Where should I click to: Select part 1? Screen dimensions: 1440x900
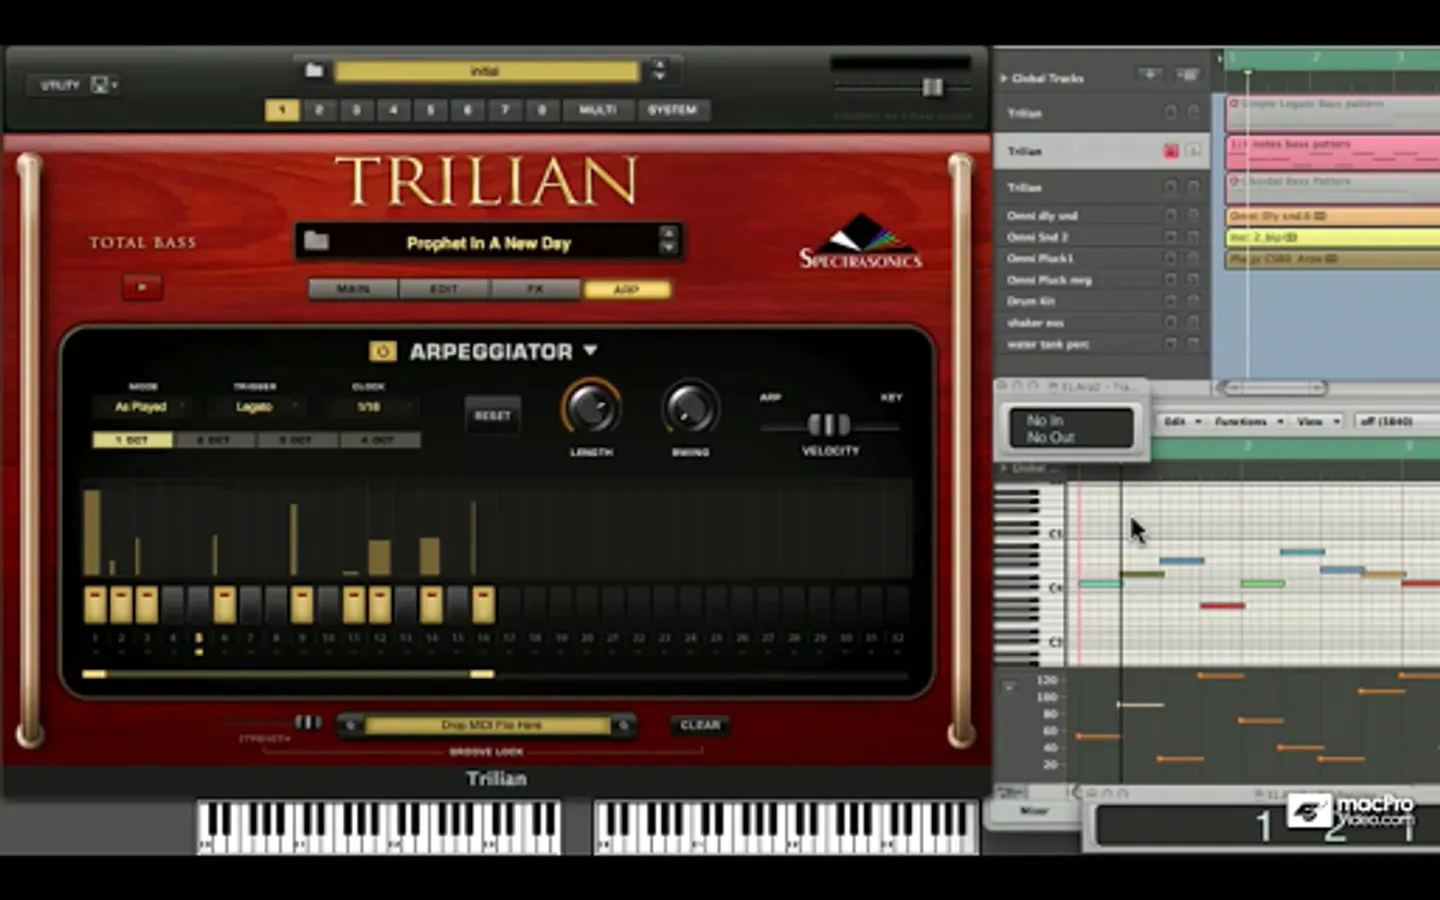pyautogui.click(x=282, y=110)
